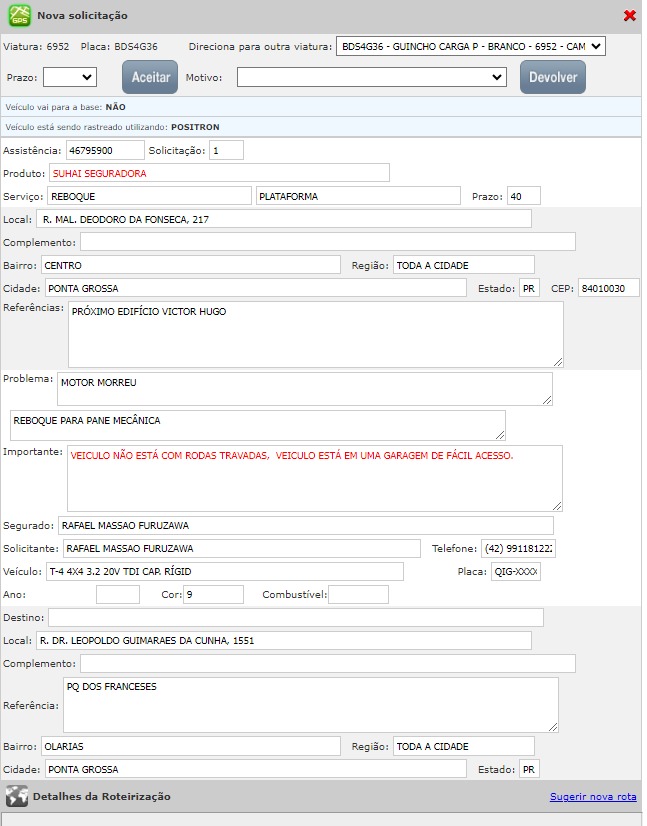This screenshot has width=647, height=826.
Task: Follow the Sugerir nova rota link
Action: 592,797
